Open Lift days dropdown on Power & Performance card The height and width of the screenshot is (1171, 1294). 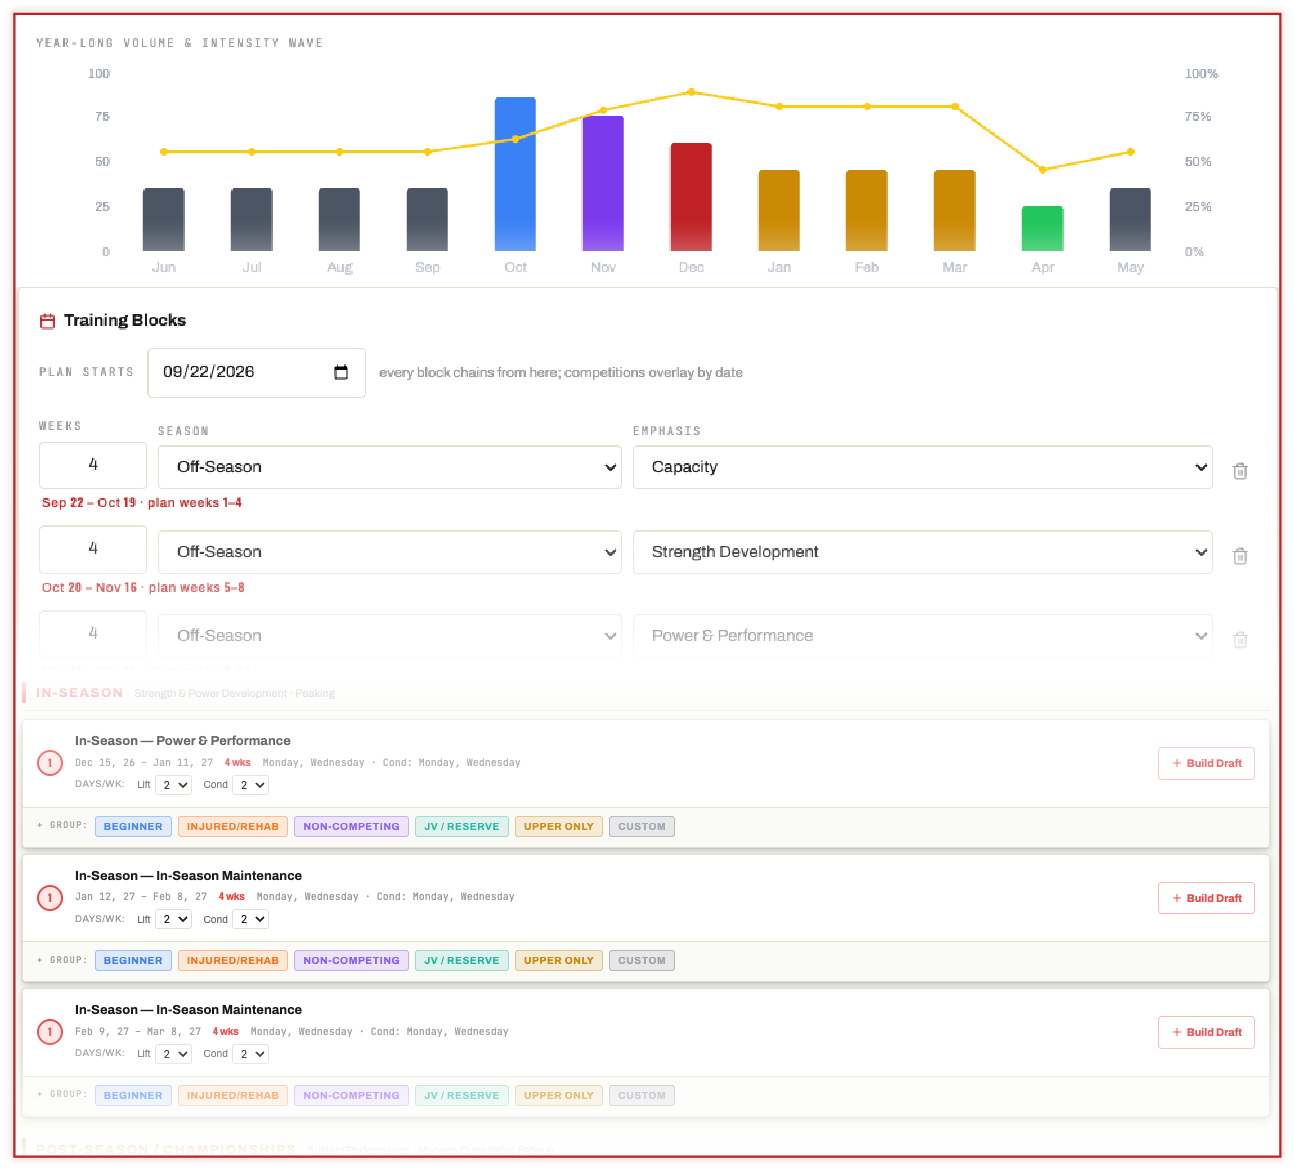[174, 785]
